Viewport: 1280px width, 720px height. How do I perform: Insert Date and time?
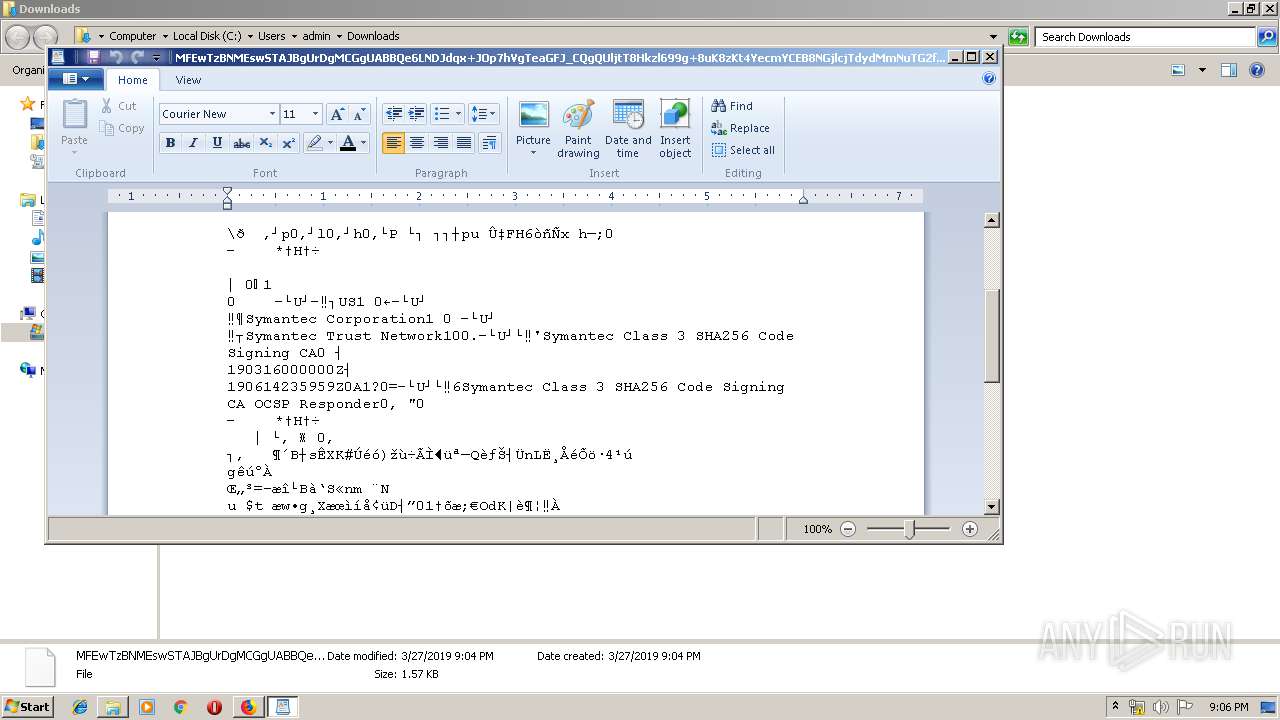(x=628, y=129)
